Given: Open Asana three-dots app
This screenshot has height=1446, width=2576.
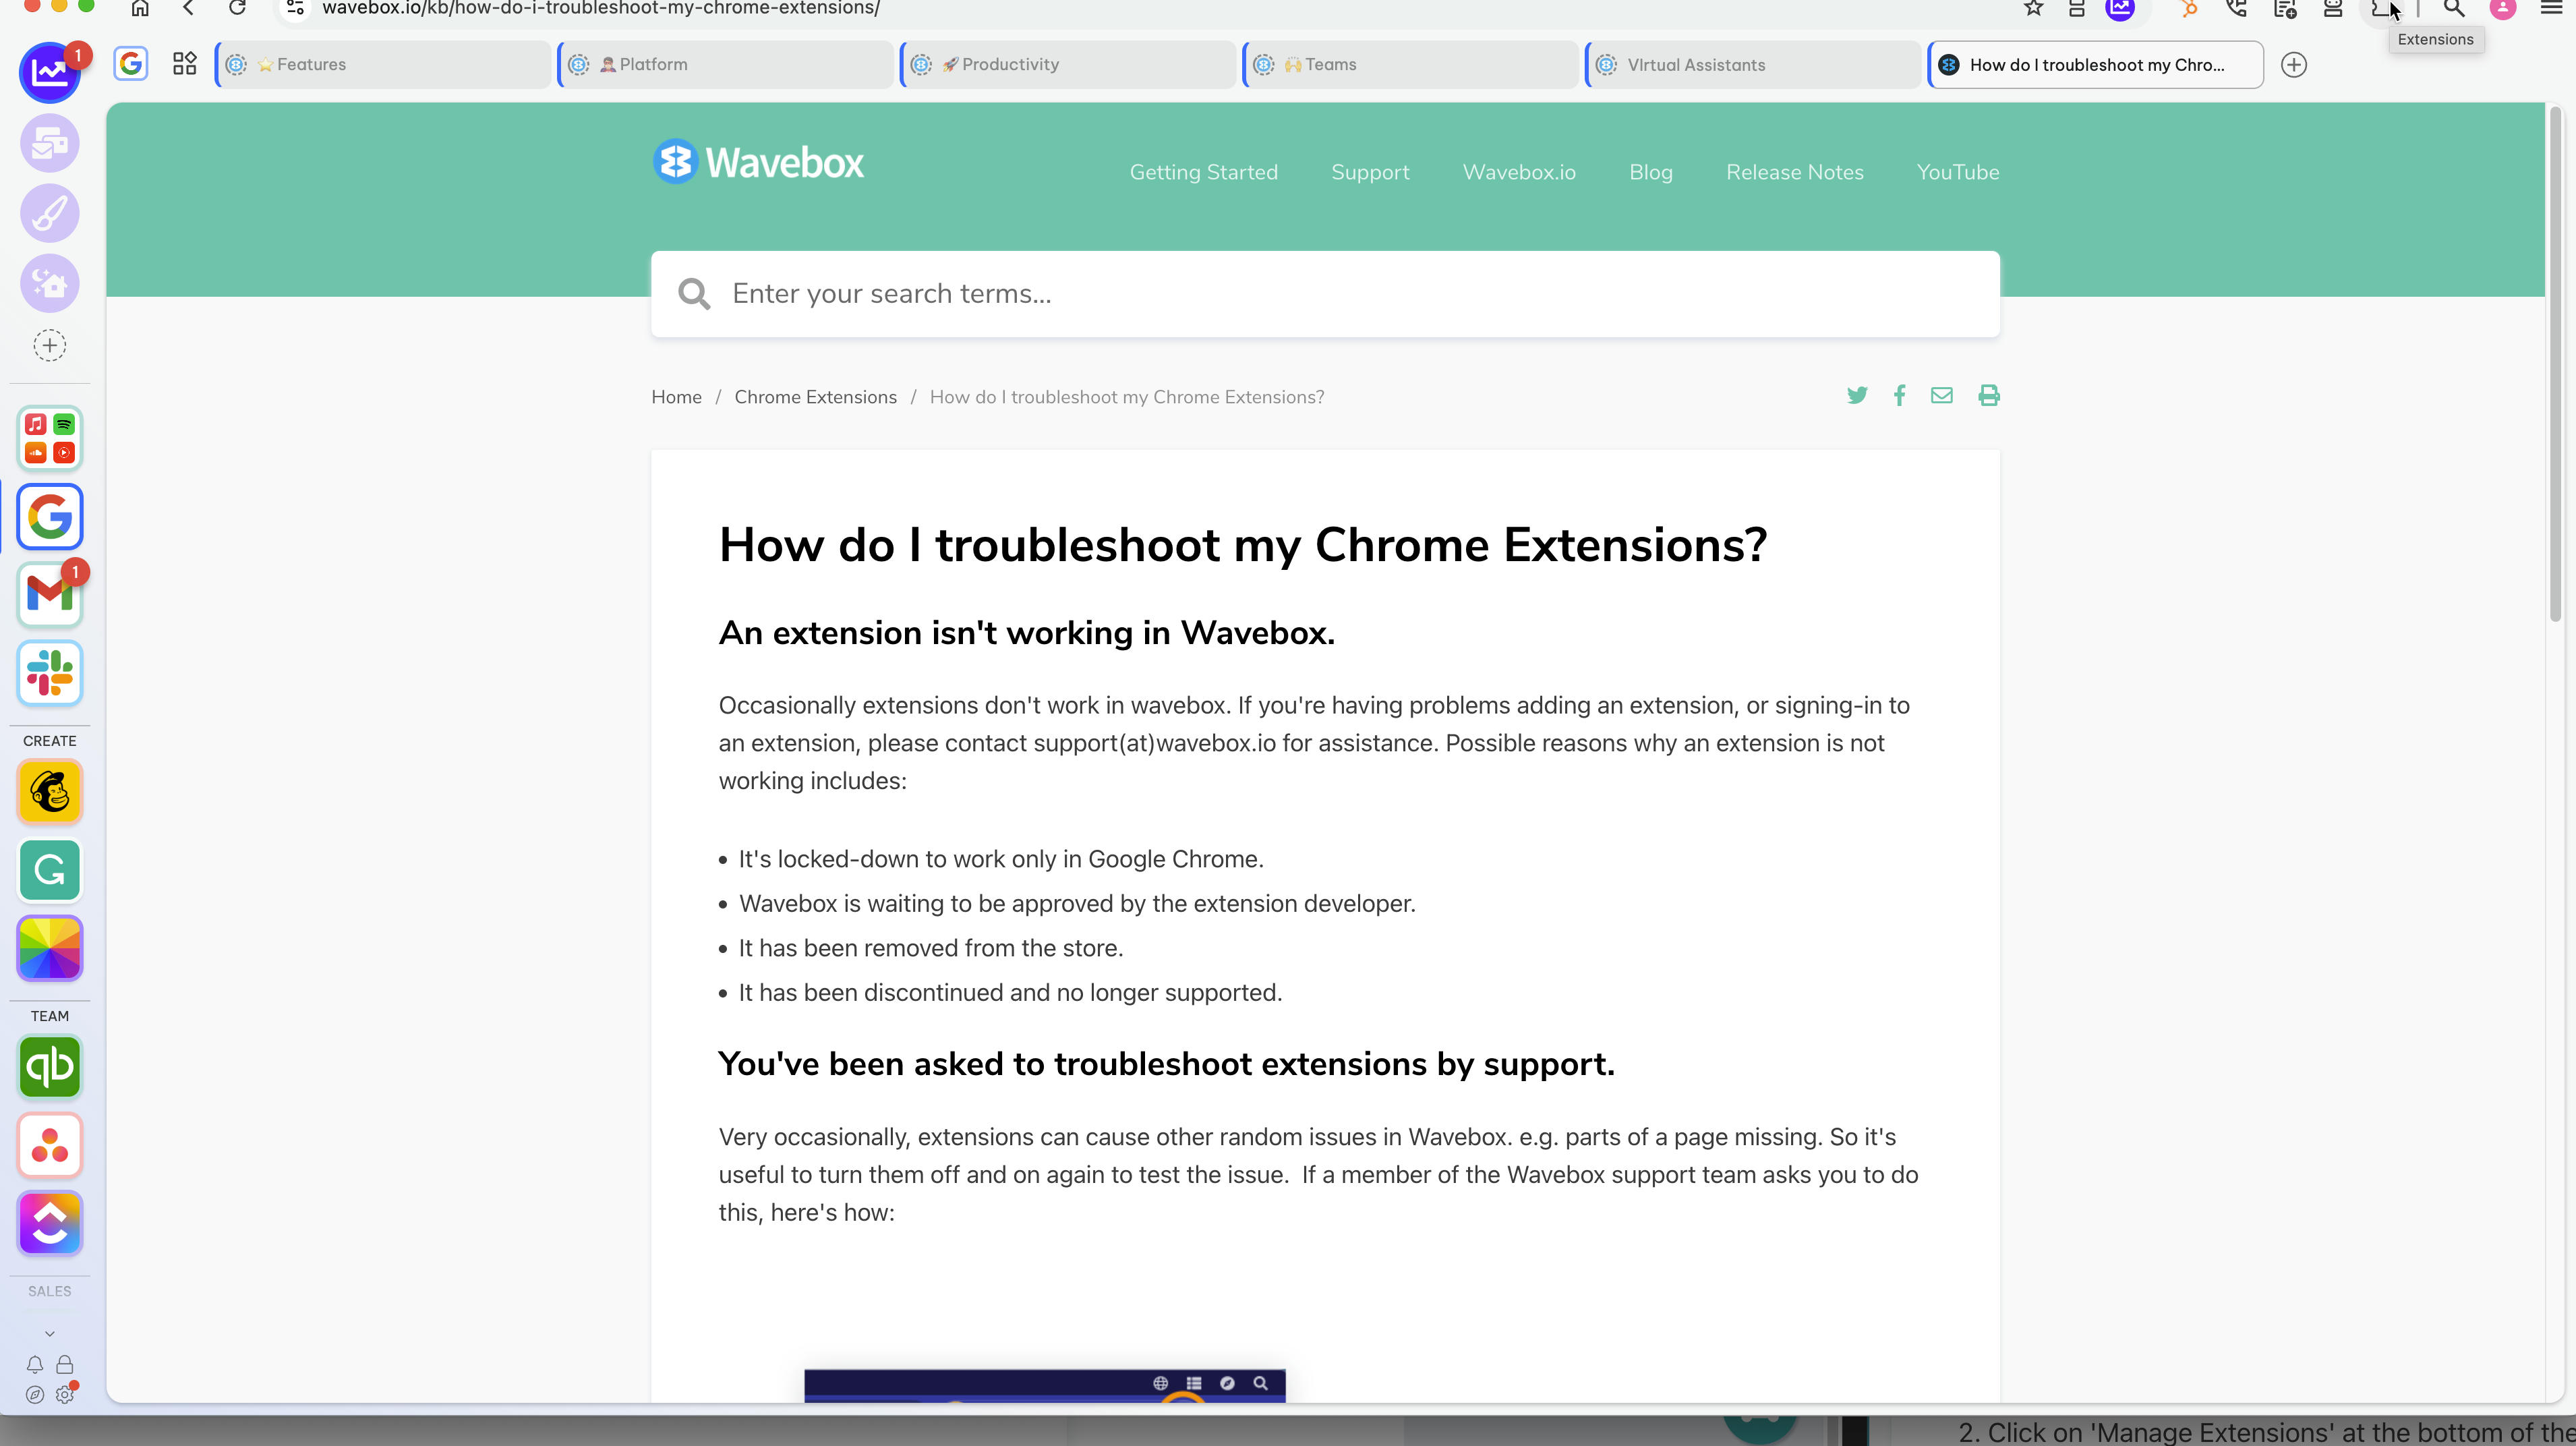Looking at the screenshot, I should [x=49, y=1145].
